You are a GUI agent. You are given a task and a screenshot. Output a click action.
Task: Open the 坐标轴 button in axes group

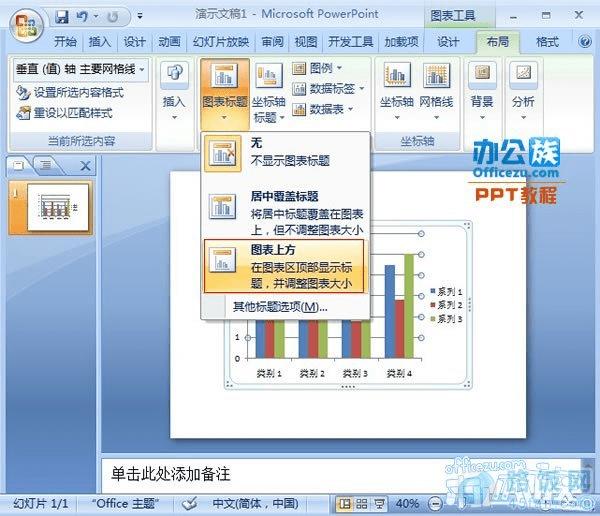tap(397, 91)
